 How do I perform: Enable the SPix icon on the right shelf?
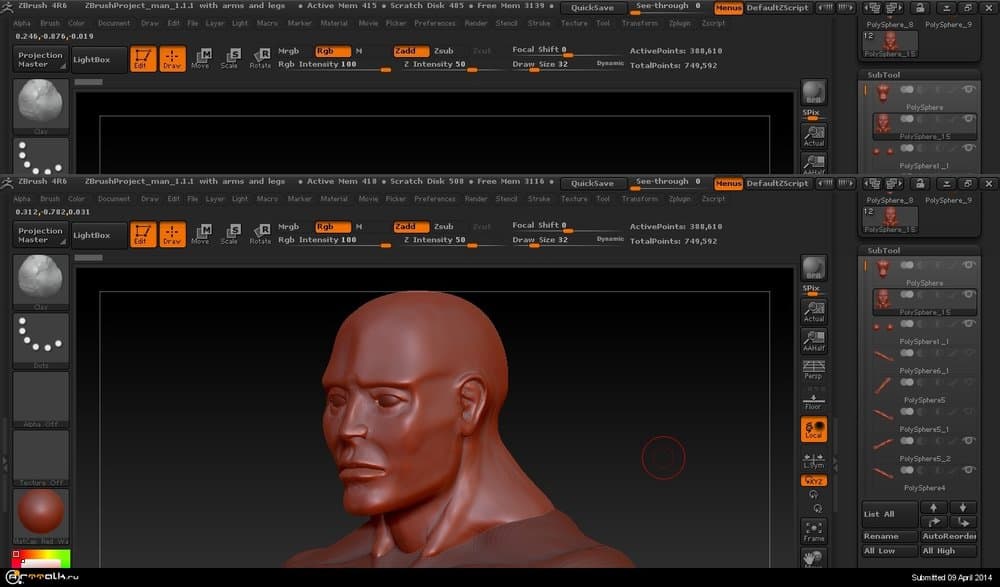pos(813,290)
